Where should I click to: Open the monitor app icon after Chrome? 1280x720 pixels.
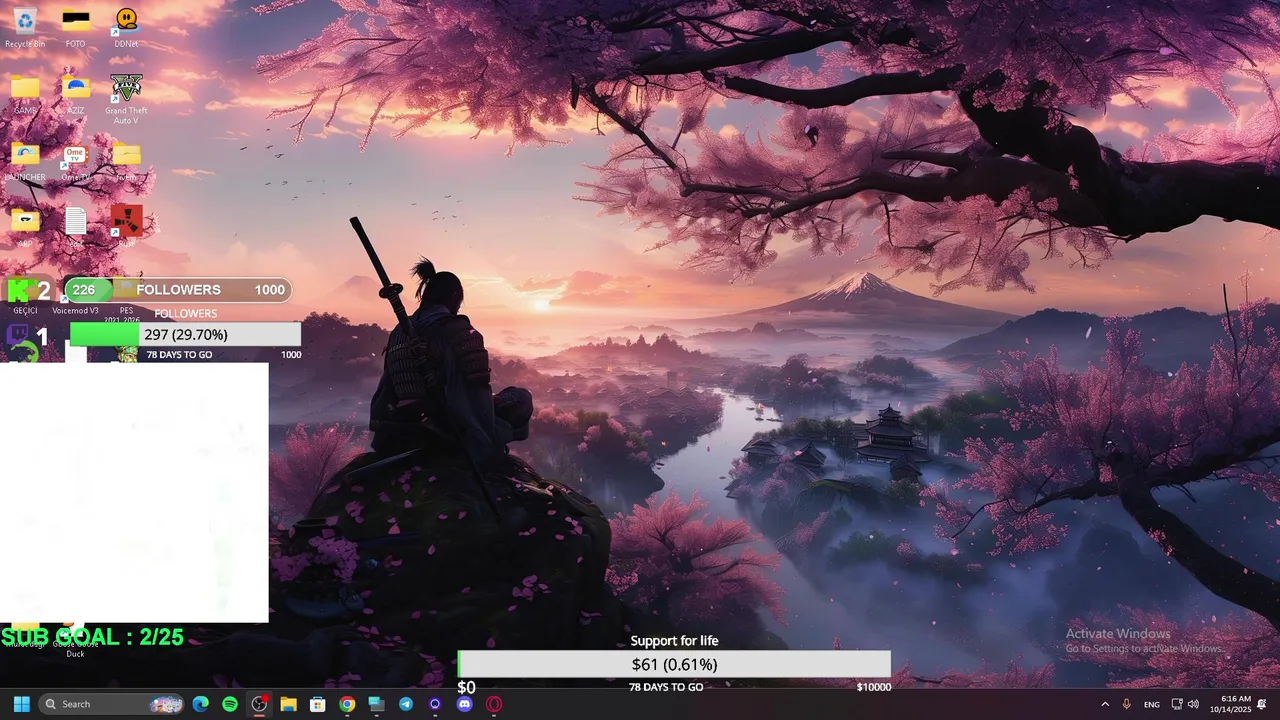(x=376, y=704)
